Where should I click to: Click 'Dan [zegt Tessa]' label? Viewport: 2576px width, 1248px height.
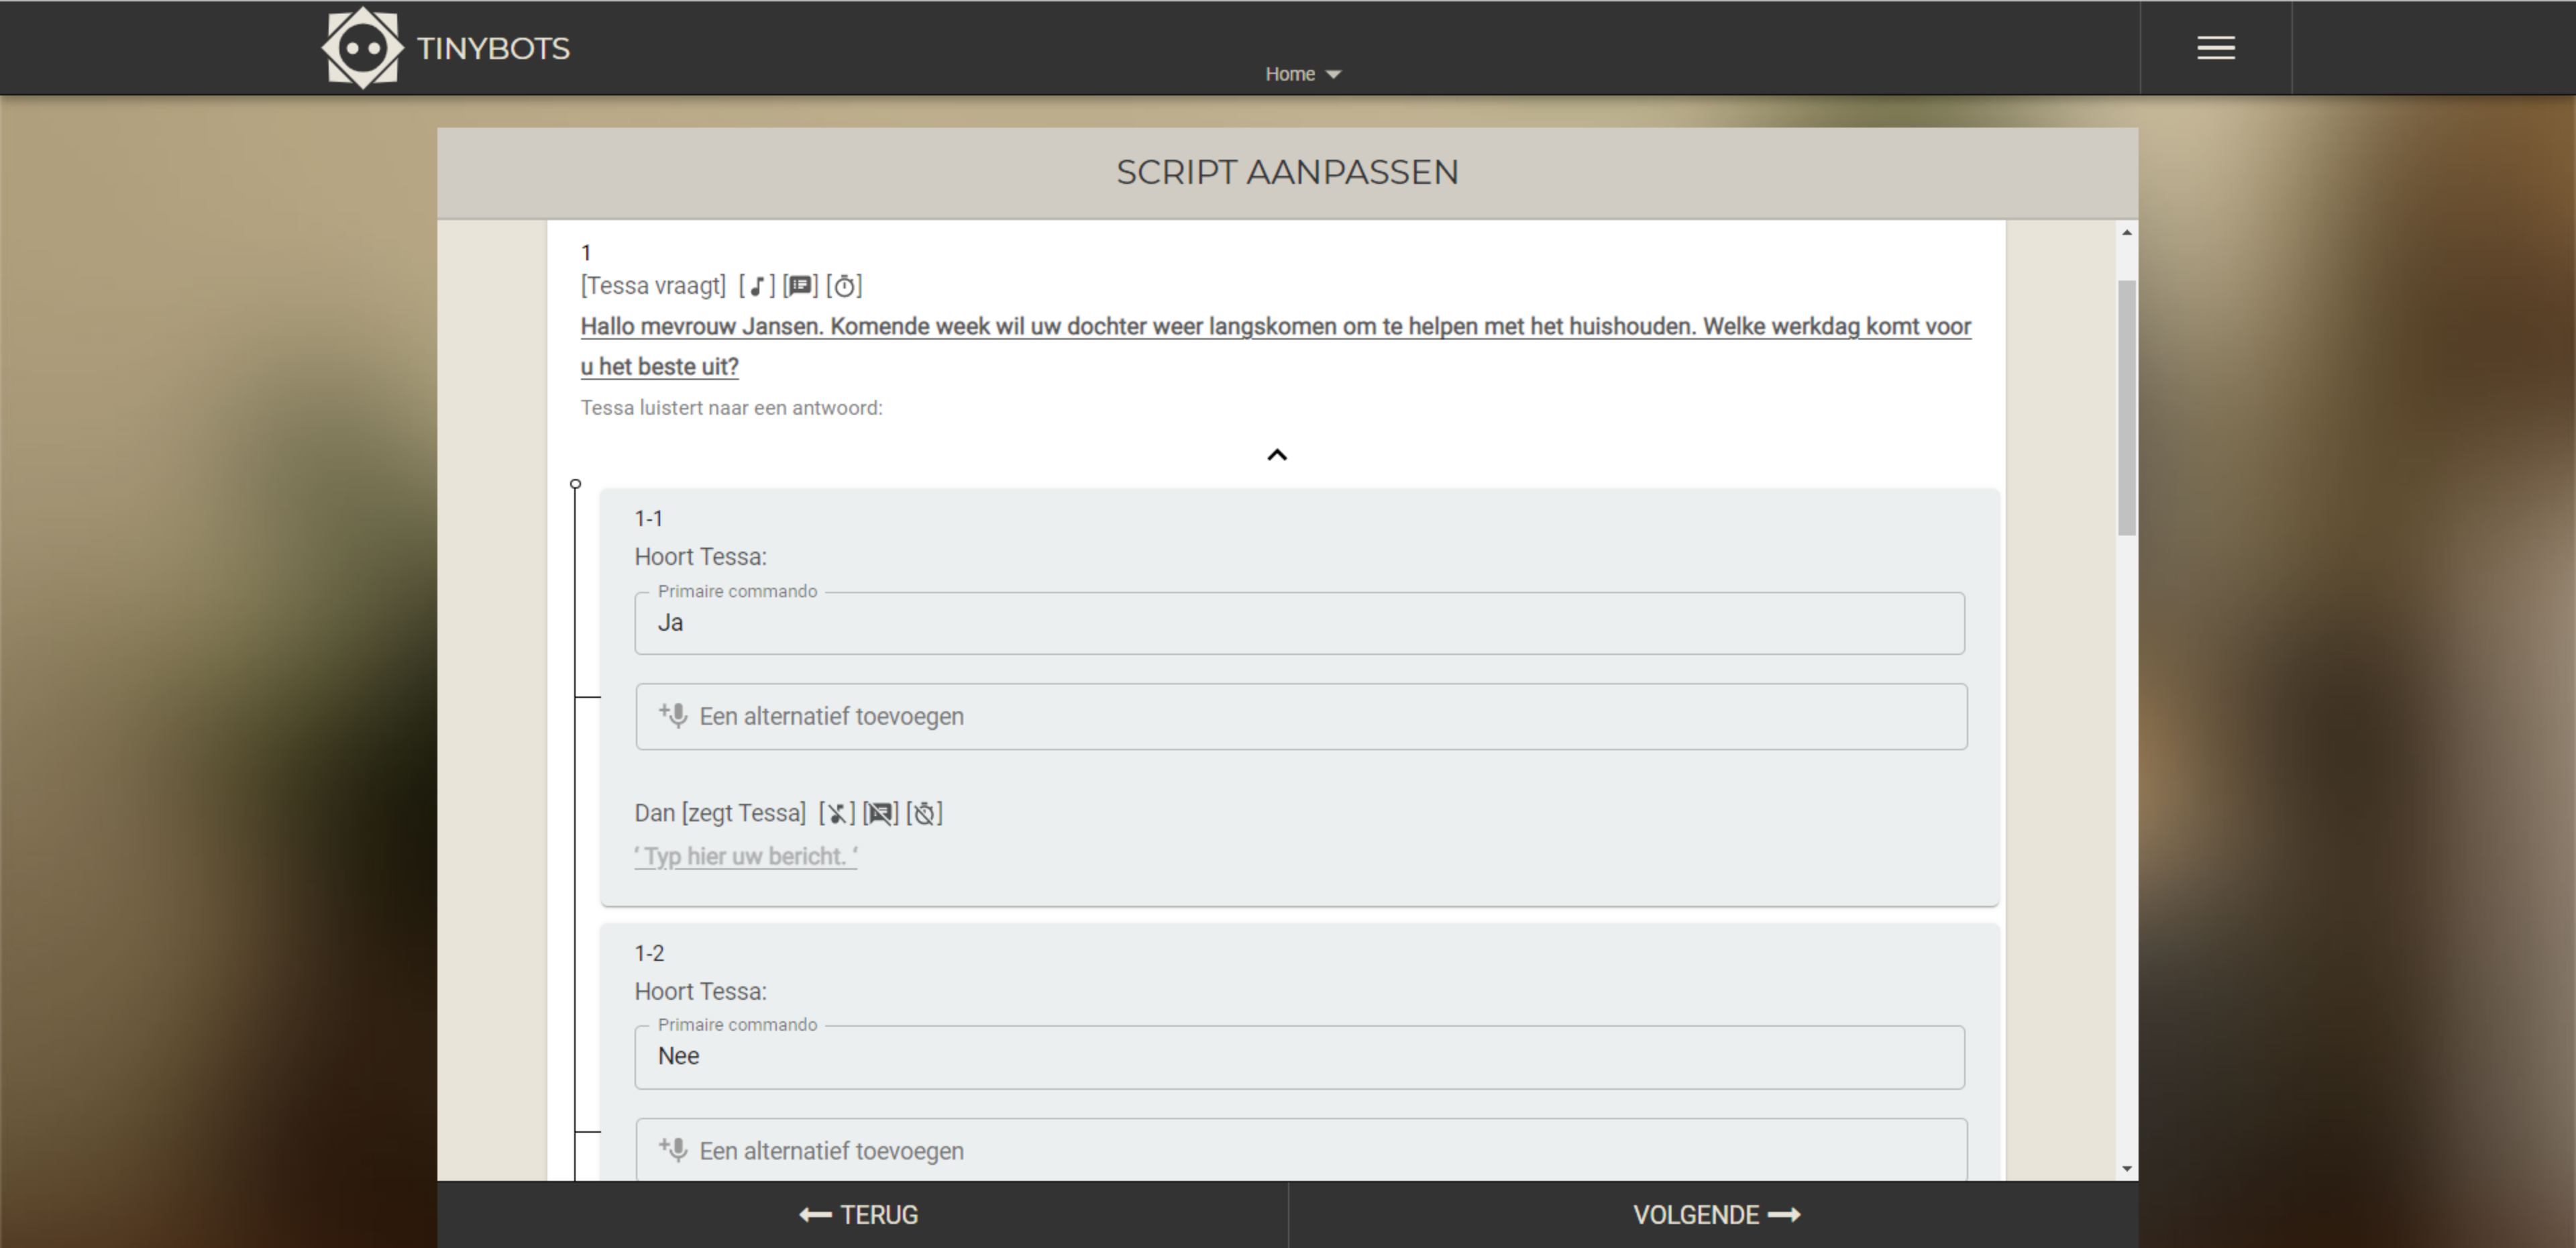coord(720,813)
